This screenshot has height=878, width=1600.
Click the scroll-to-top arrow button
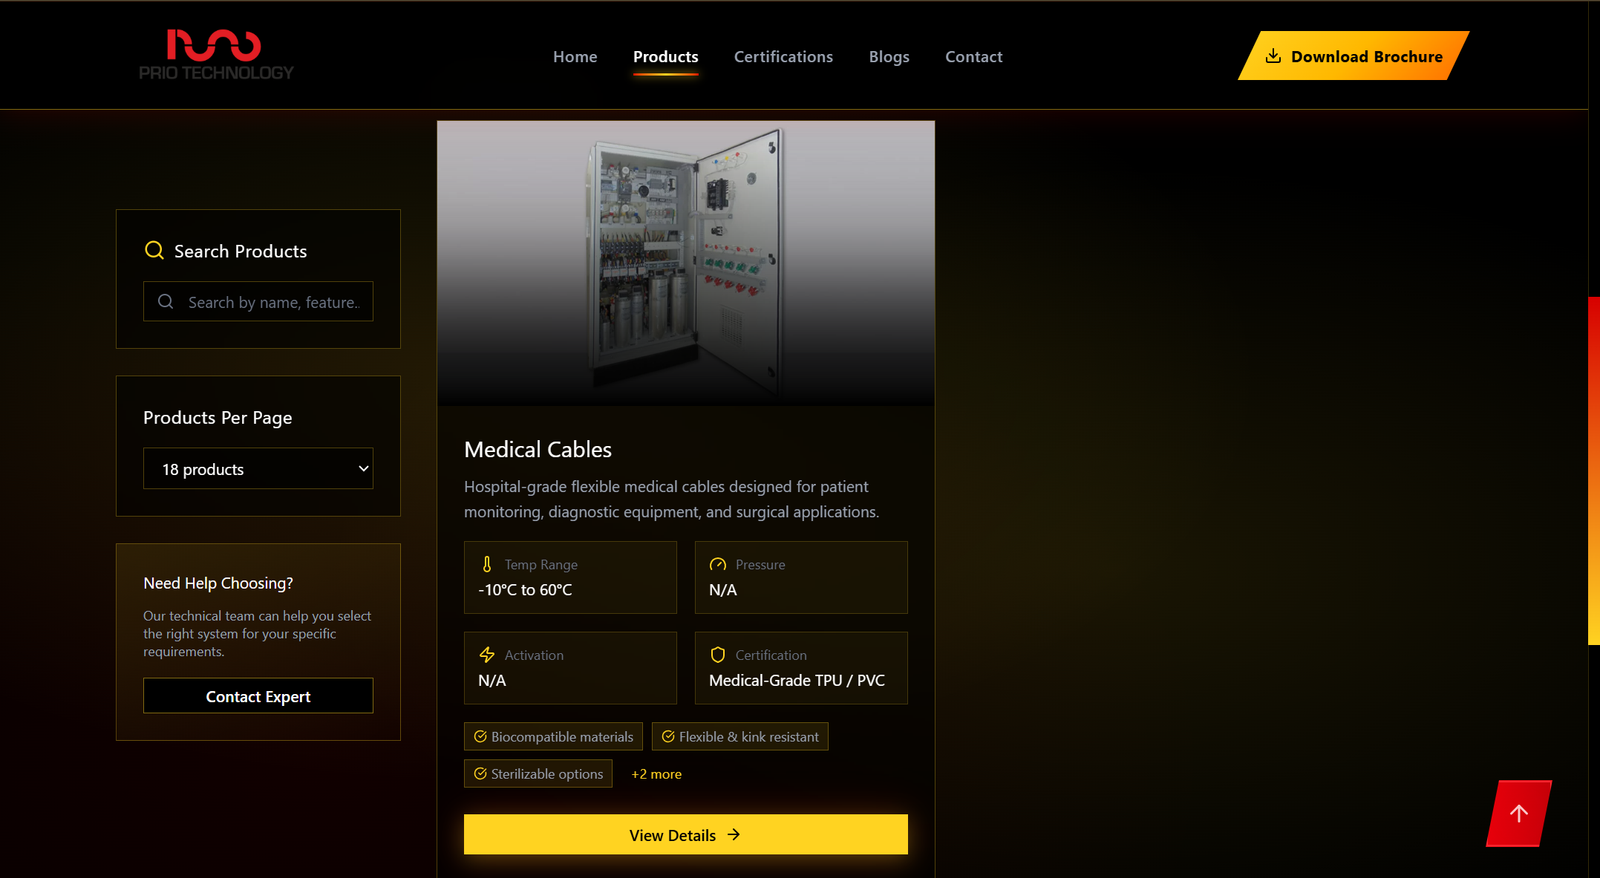(x=1518, y=813)
